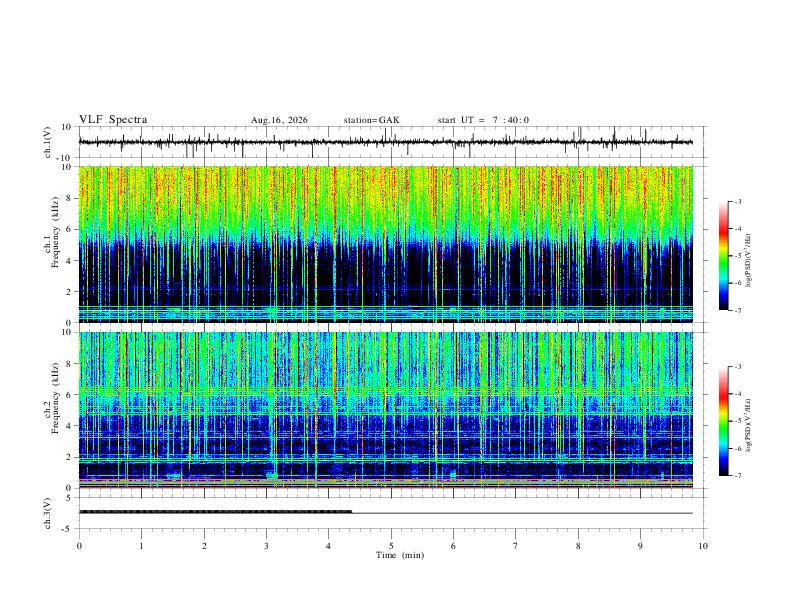Click the -7 label on lower color bar
792x612 pixels.
click(x=737, y=476)
